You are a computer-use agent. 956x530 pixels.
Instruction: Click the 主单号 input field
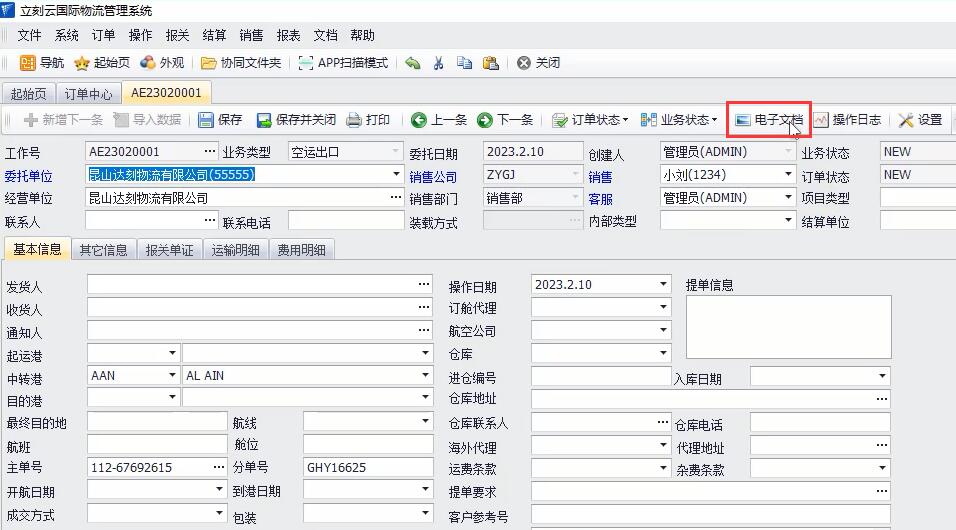147,468
